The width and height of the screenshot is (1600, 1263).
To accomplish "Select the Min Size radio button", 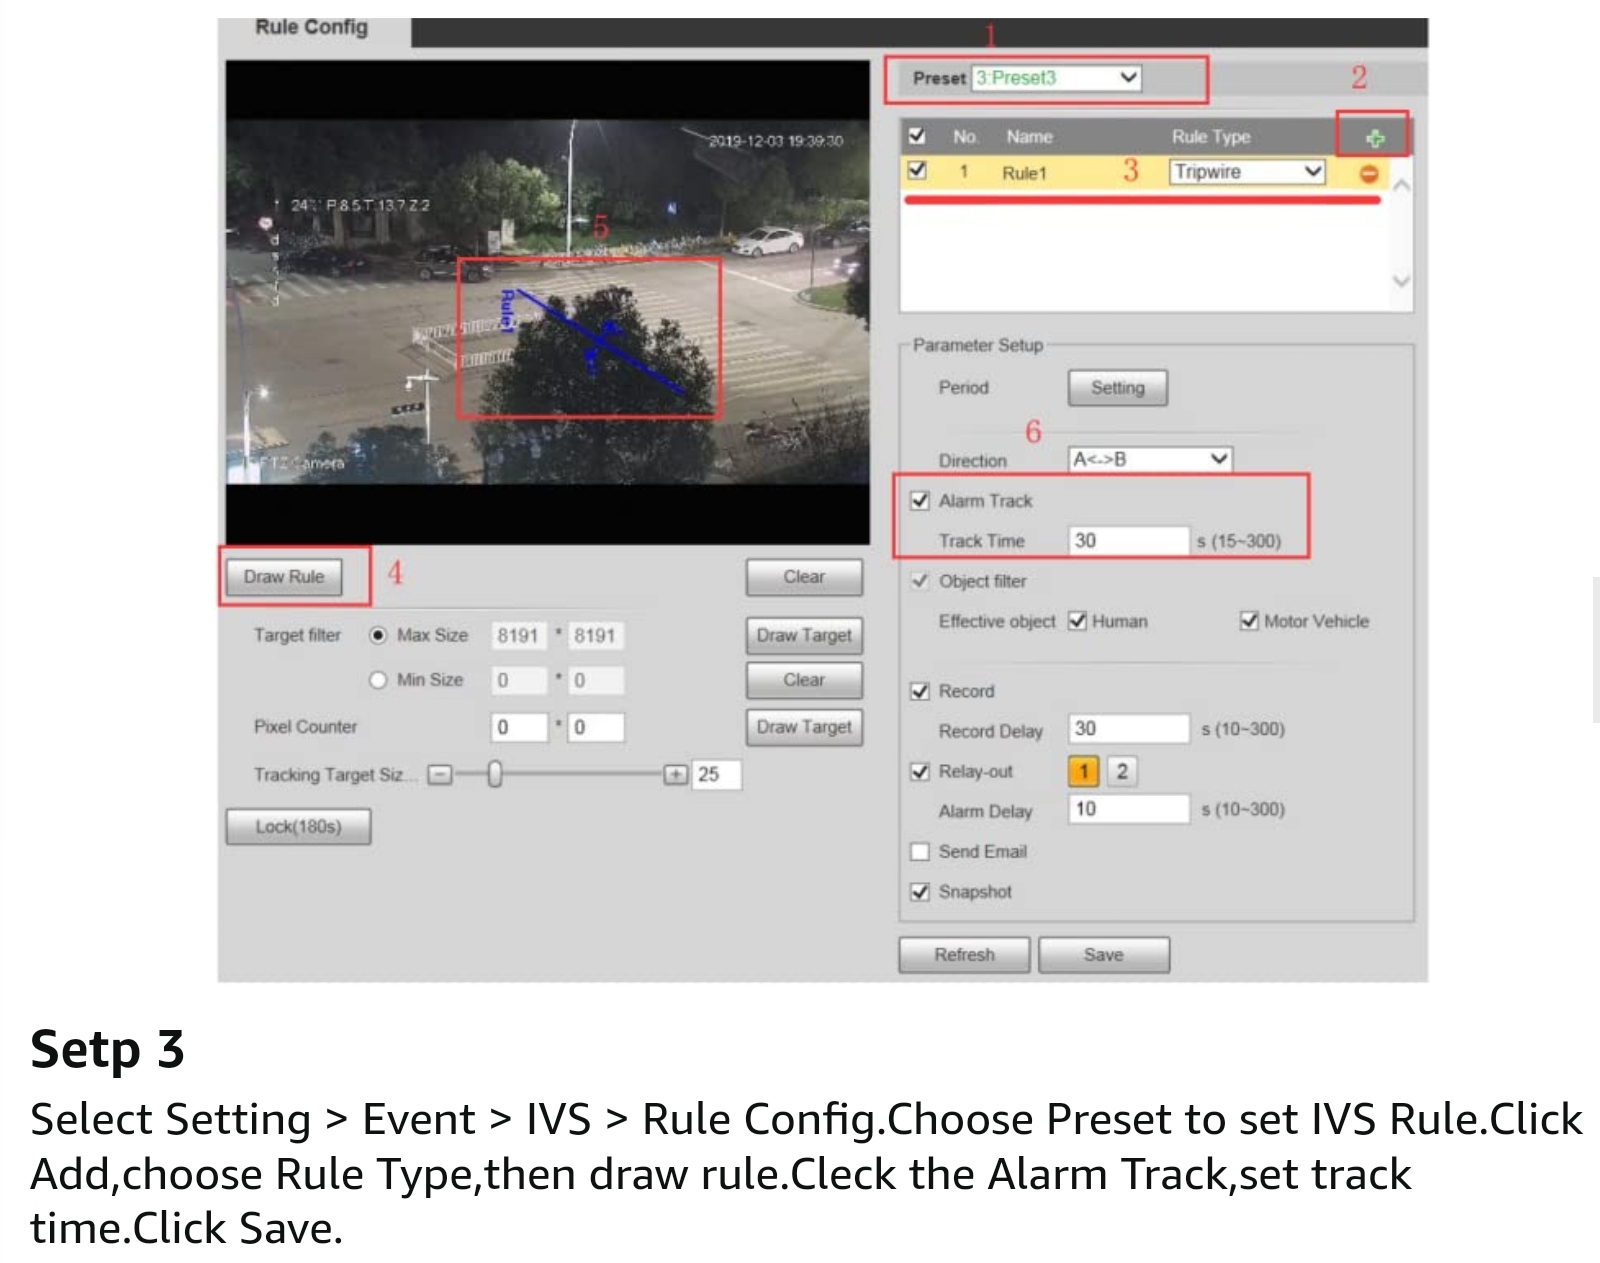I will [x=378, y=680].
